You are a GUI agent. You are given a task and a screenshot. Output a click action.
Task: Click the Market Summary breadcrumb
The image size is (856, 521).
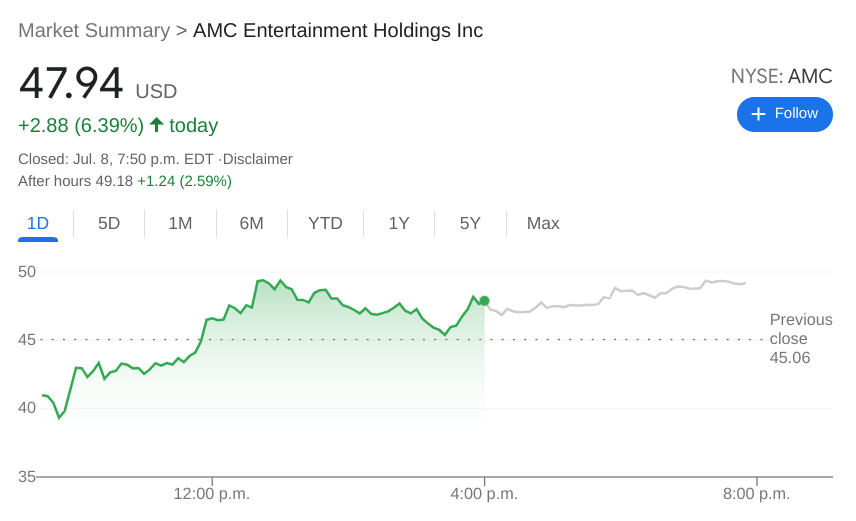point(94,31)
